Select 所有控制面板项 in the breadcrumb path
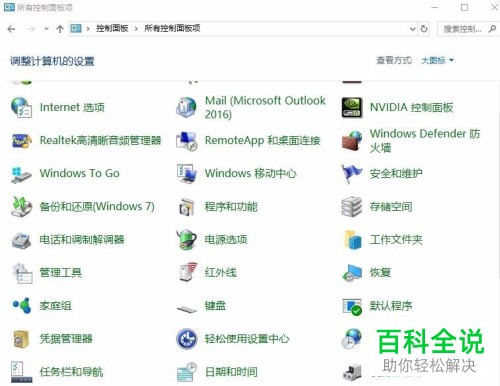This screenshot has height=386, width=500. (172, 28)
